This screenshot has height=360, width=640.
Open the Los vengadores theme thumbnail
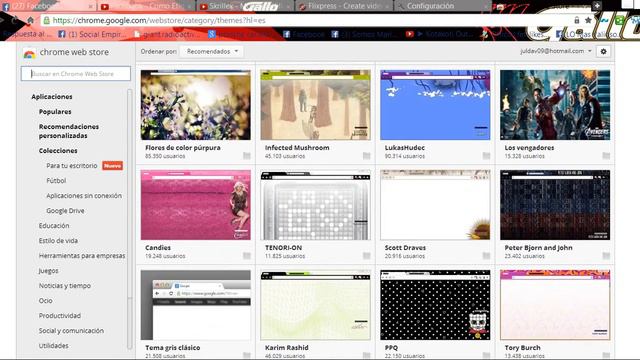tap(555, 105)
